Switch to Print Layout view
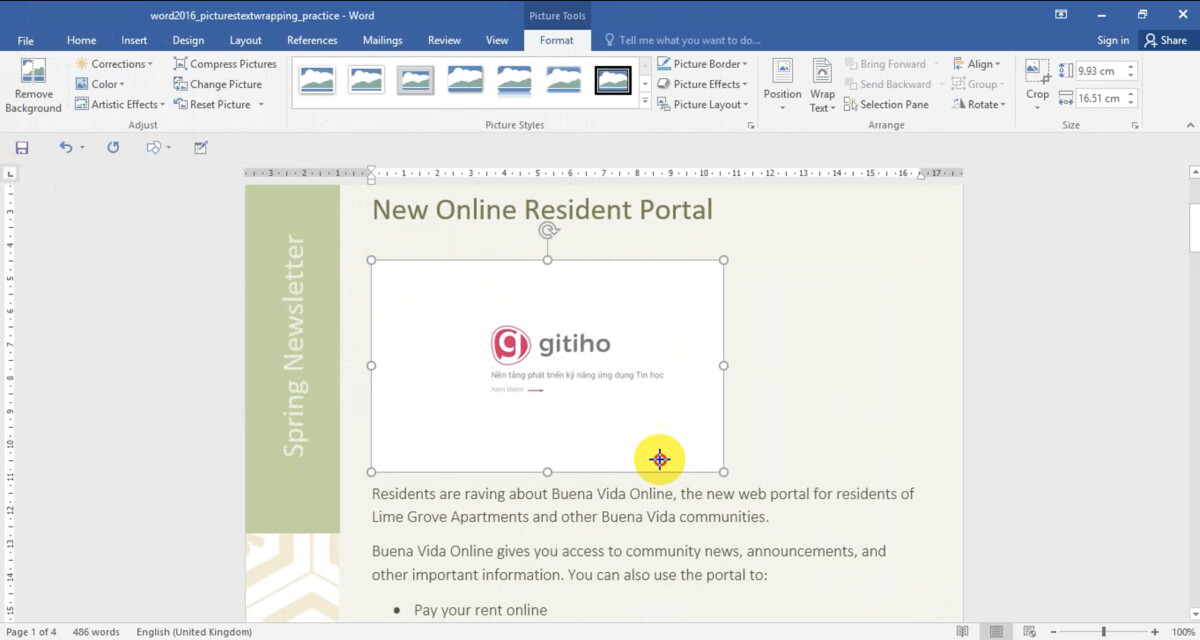The height and width of the screenshot is (640, 1200). coord(996,632)
